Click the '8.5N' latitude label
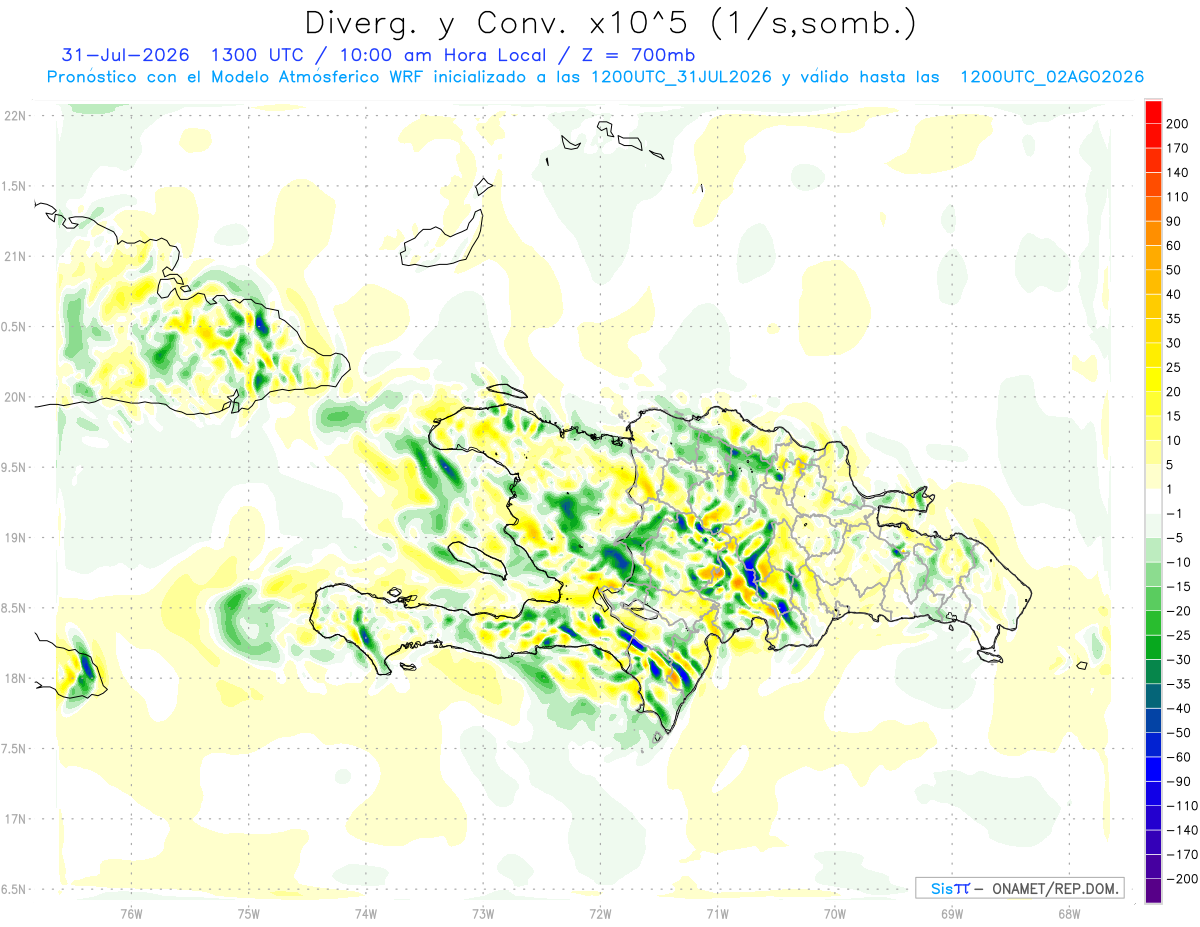Viewport: 1200px width, 927px height. pos(14,608)
